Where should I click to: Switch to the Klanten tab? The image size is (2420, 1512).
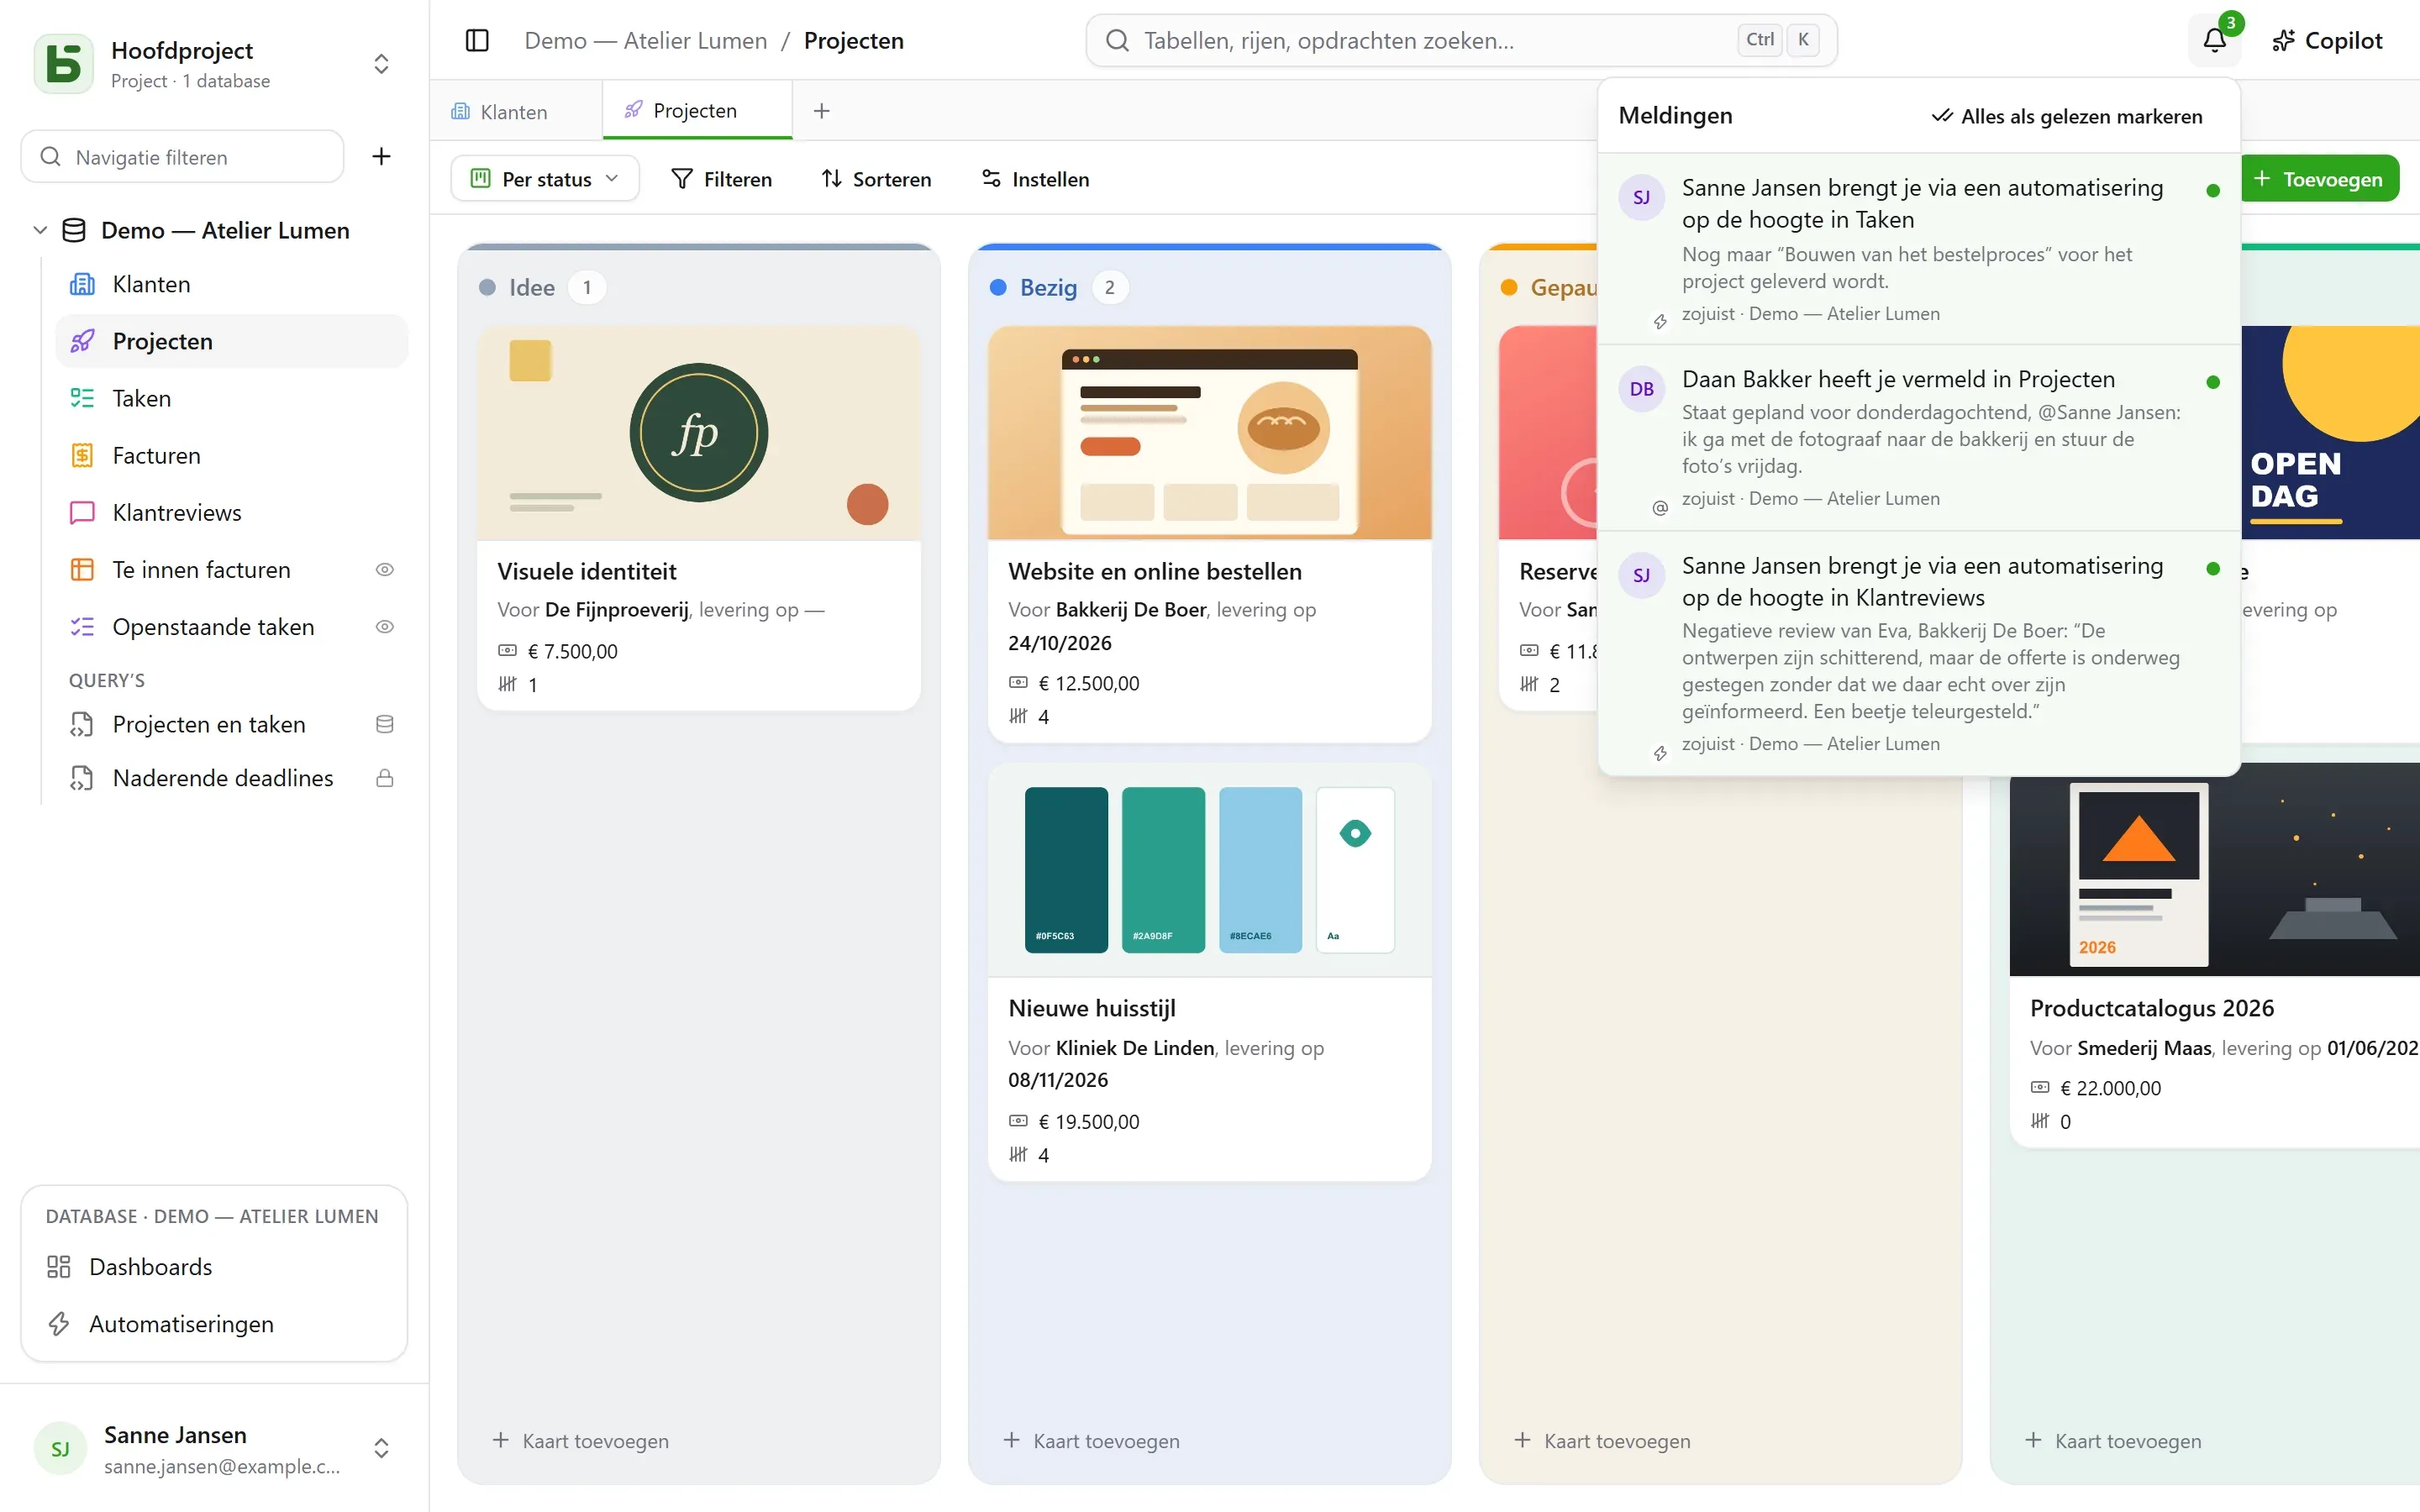[x=515, y=111]
